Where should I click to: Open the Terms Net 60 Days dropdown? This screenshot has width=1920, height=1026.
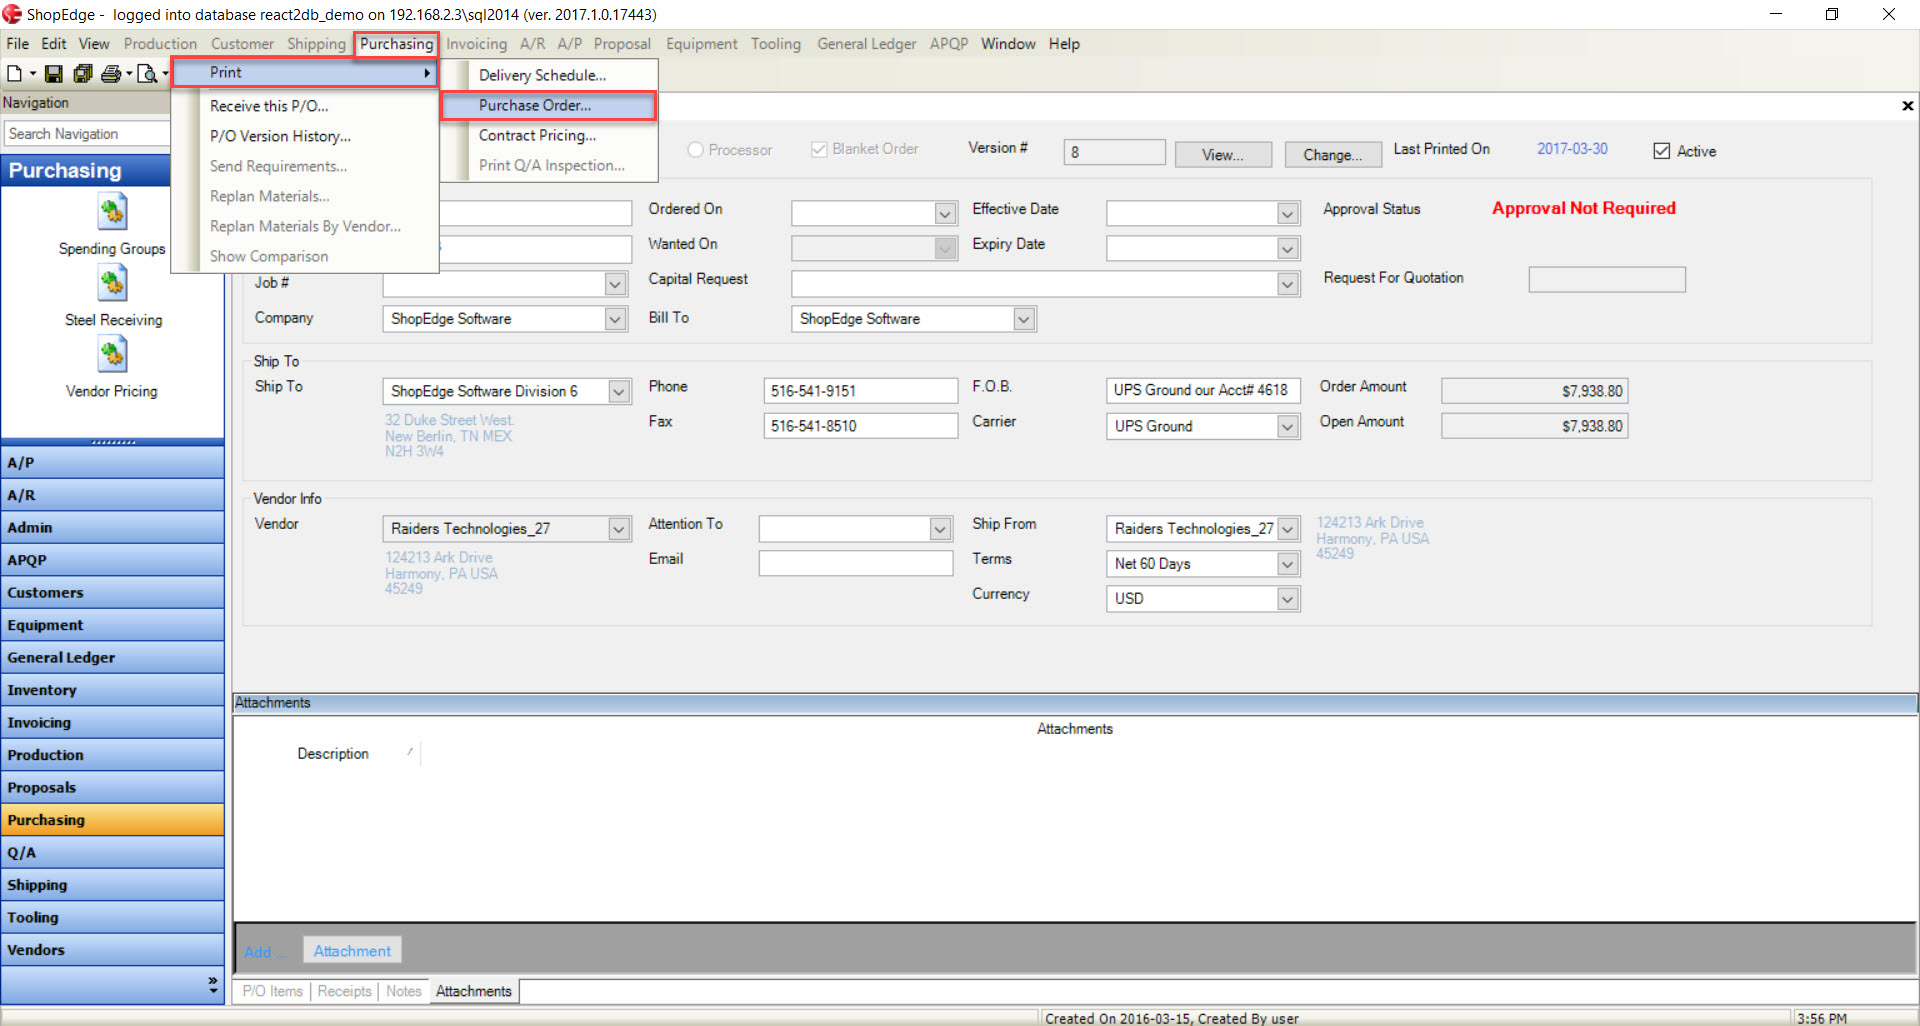tap(1288, 564)
